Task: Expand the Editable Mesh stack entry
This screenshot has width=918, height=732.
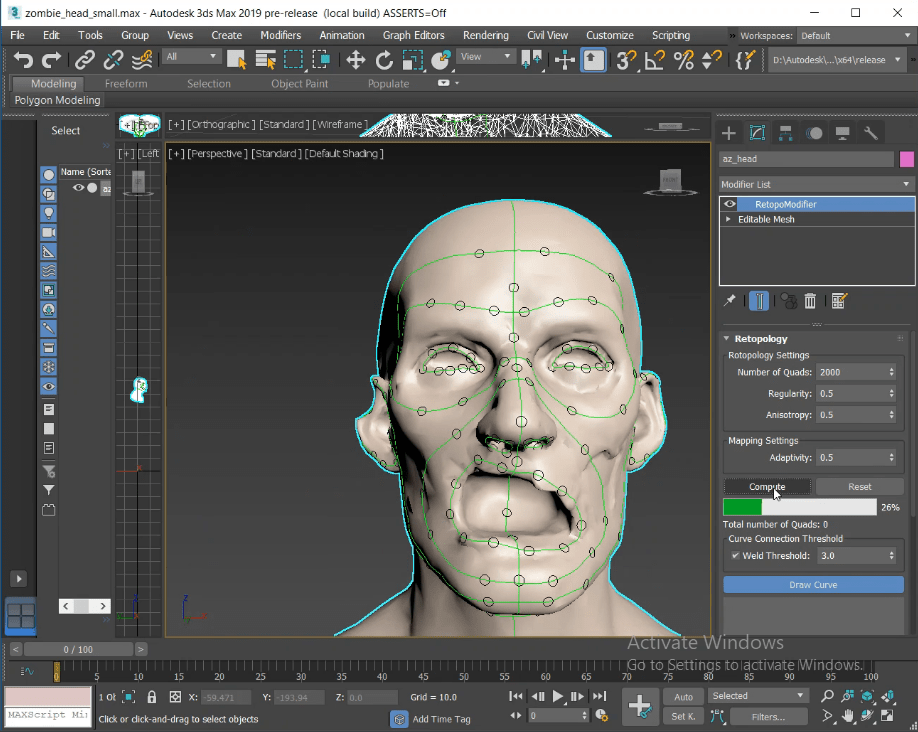Action: (728, 219)
